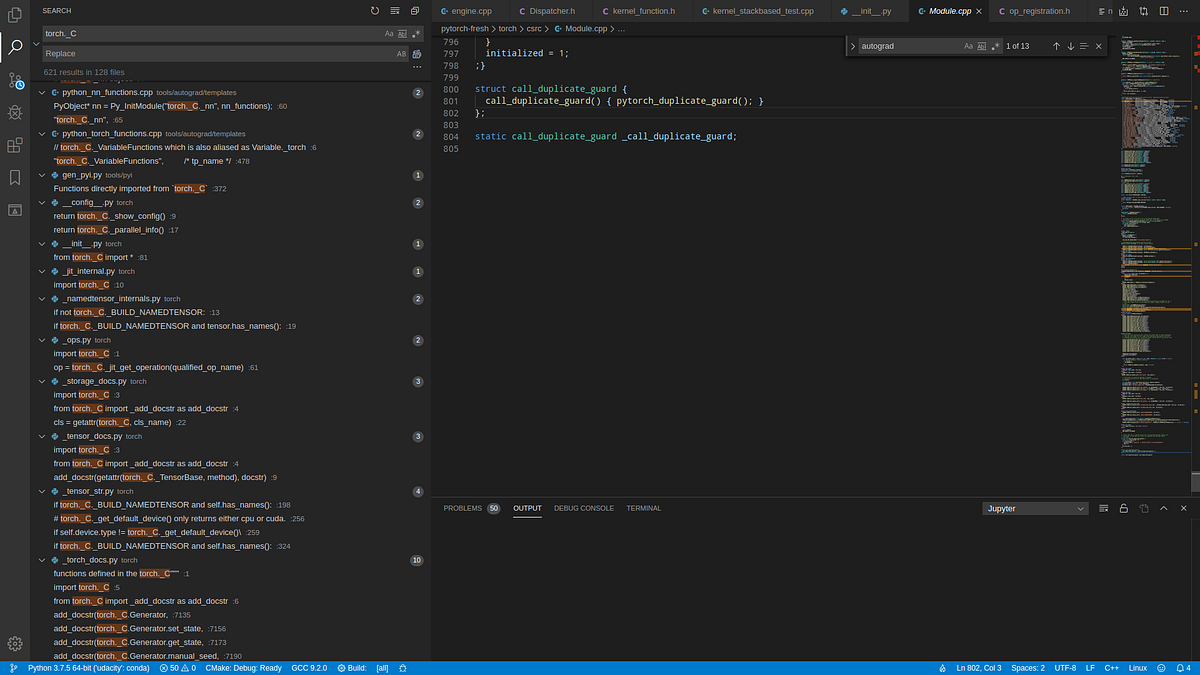Toggle the output scroll lock icon
This screenshot has height=675, width=1200.
(x=1123, y=508)
